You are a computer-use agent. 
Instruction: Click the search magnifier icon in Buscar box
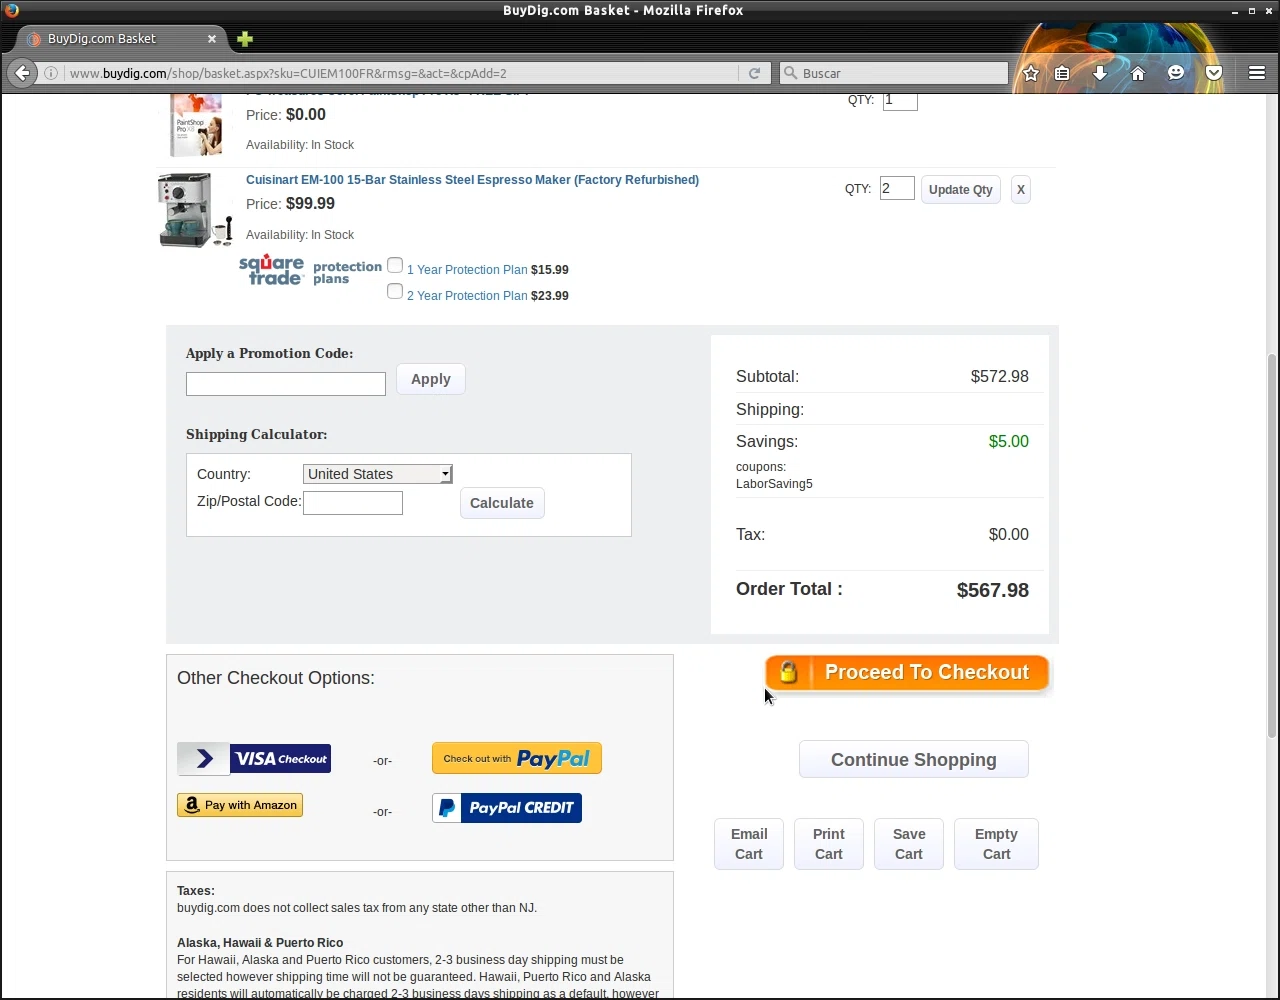click(790, 73)
